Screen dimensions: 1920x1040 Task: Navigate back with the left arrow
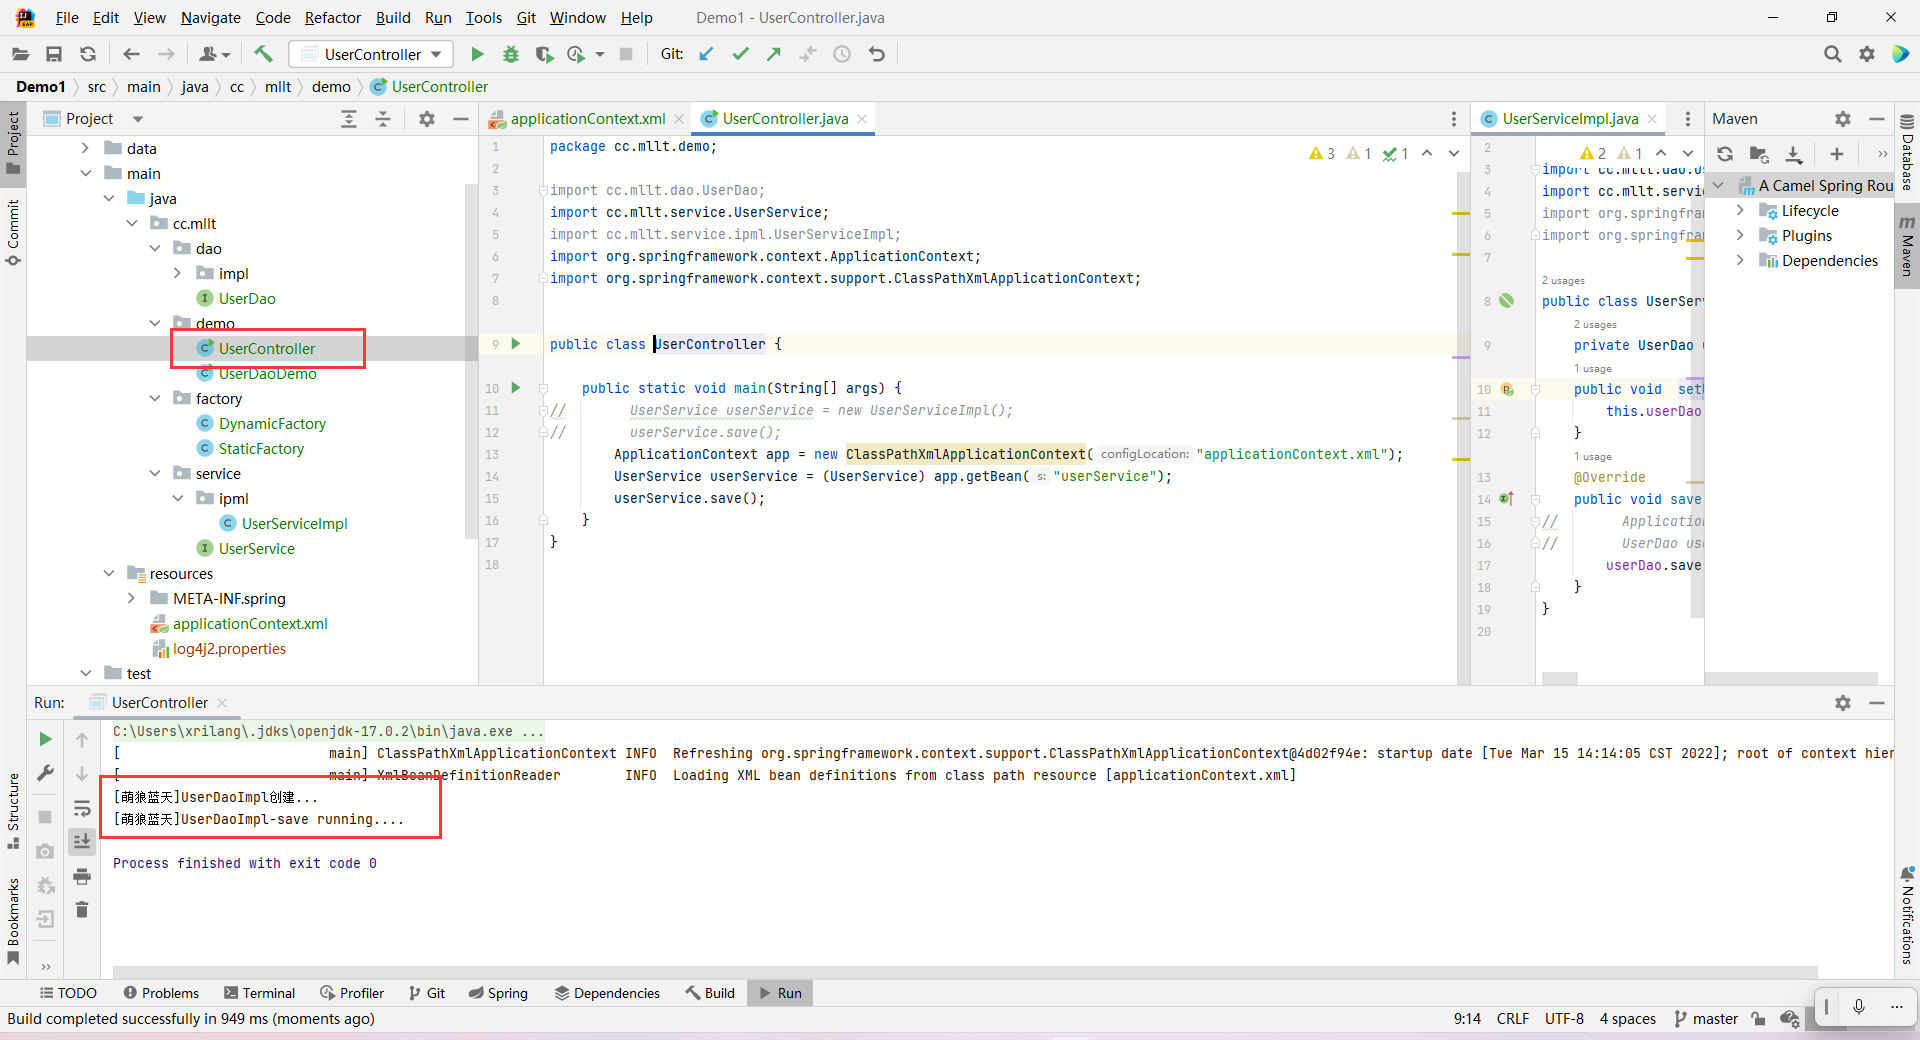[x=131, y=54]
